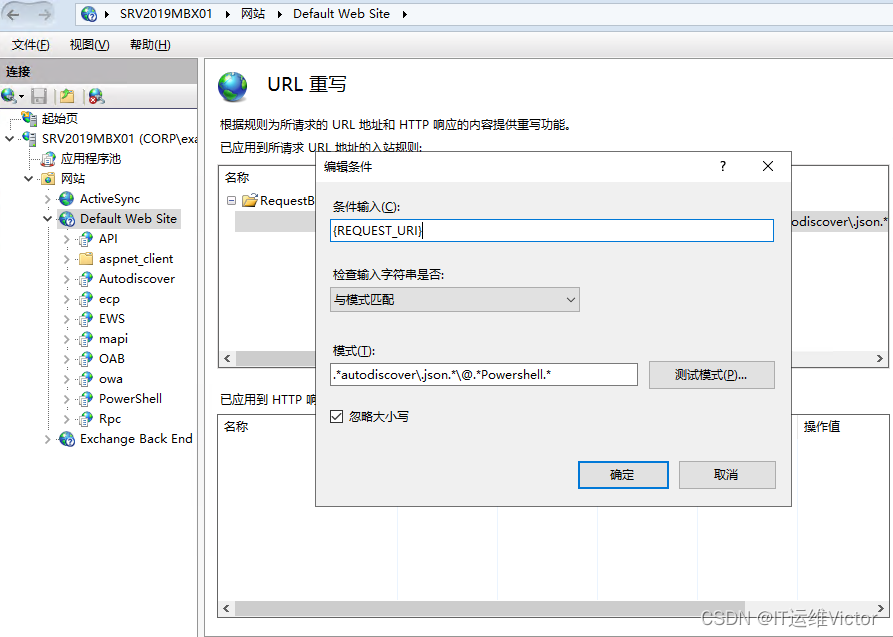
Task: Click the globe icon in the address bar
Action: click(x=89, y=14)
